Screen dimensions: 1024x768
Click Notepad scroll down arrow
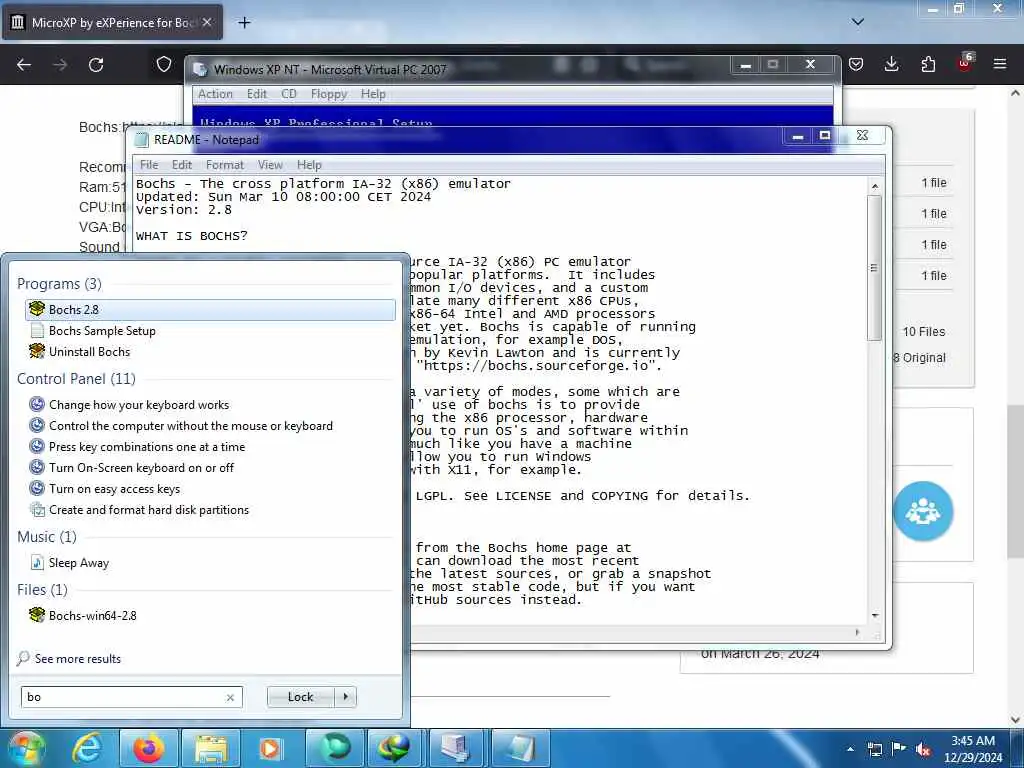click(x=874, y=615)
